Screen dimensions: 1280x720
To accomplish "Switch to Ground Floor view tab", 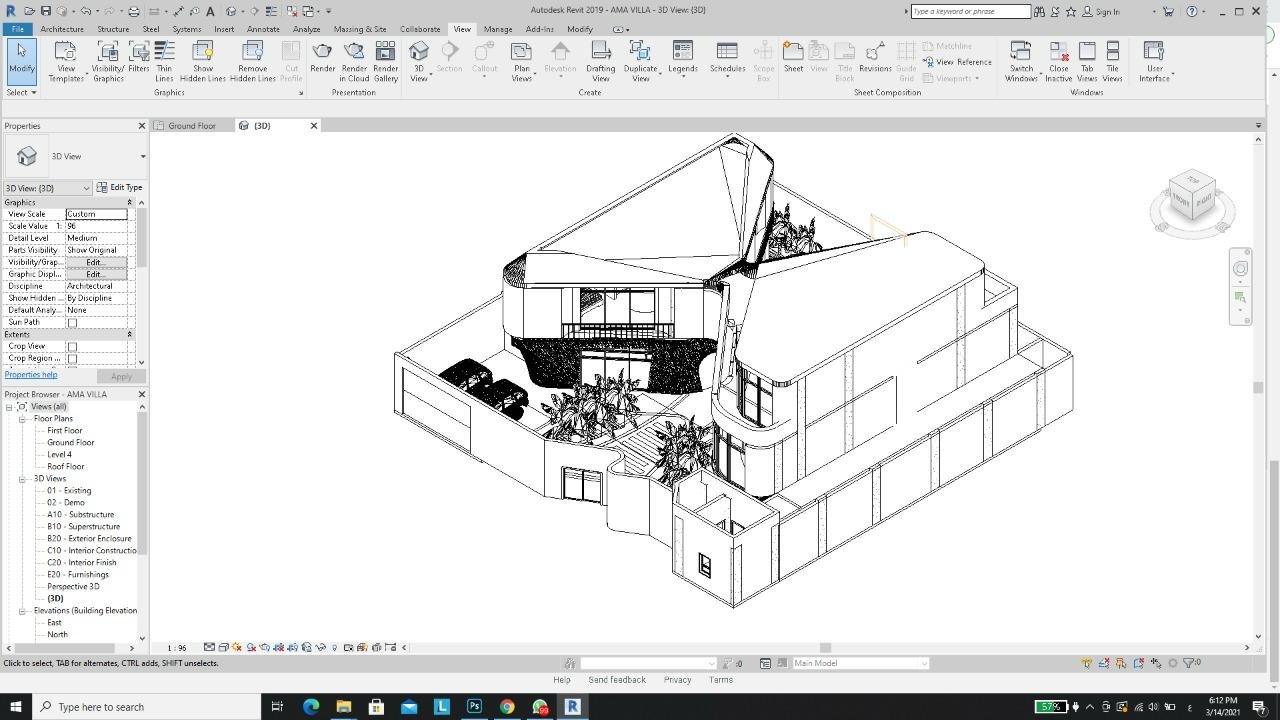I will pos(191,126).
